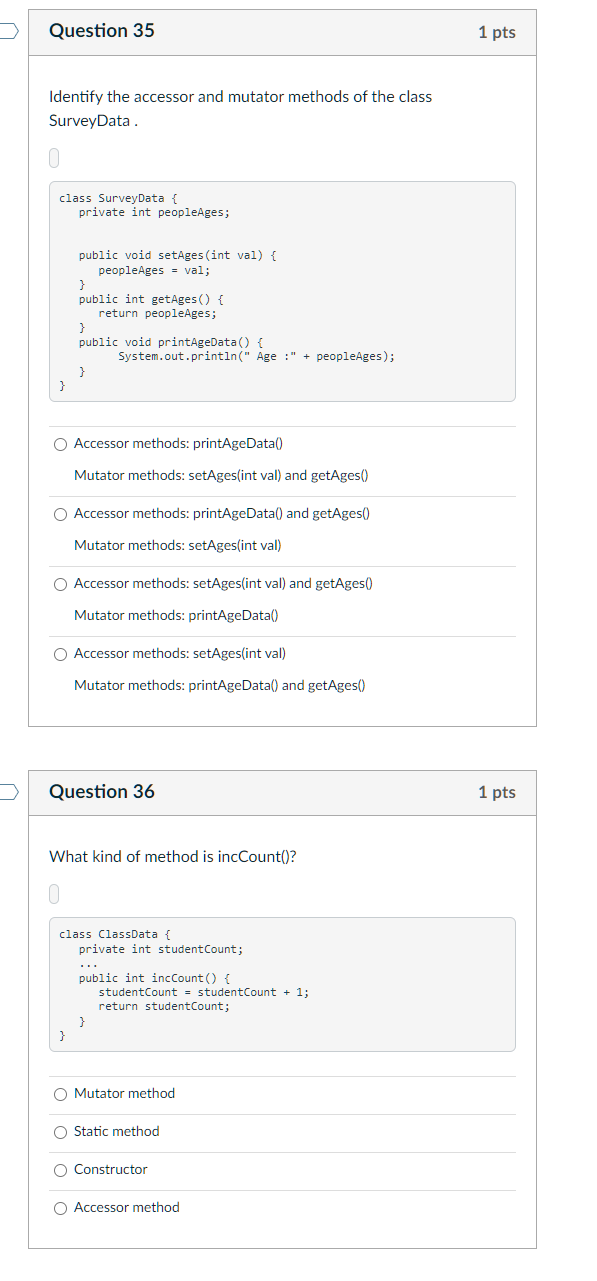
Task: Click inside the ClassData code block
Action: (x=282, y=984)
